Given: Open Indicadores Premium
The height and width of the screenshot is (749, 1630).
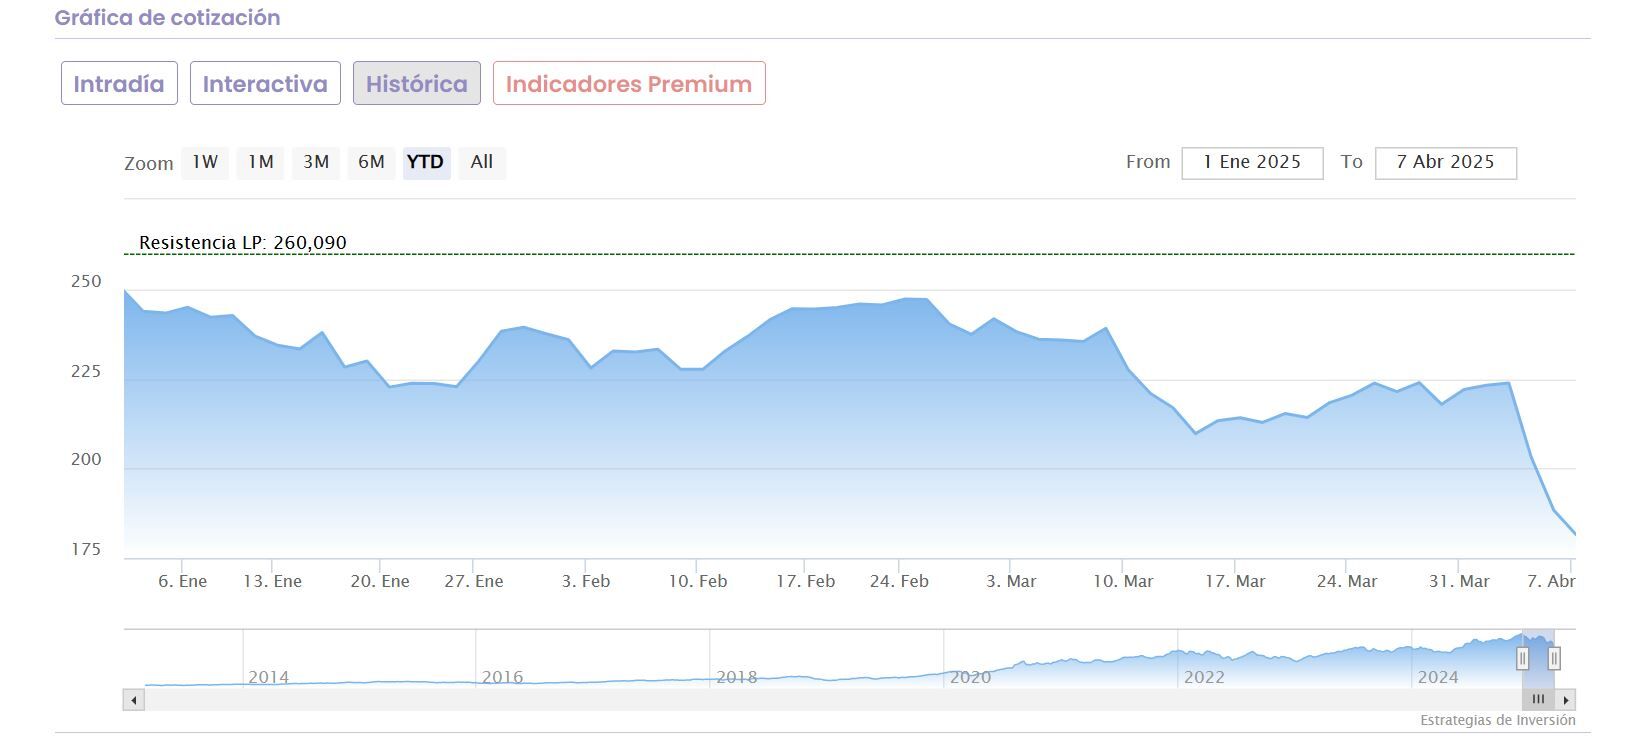Looking at the screenshot, I should click(628, 83).
